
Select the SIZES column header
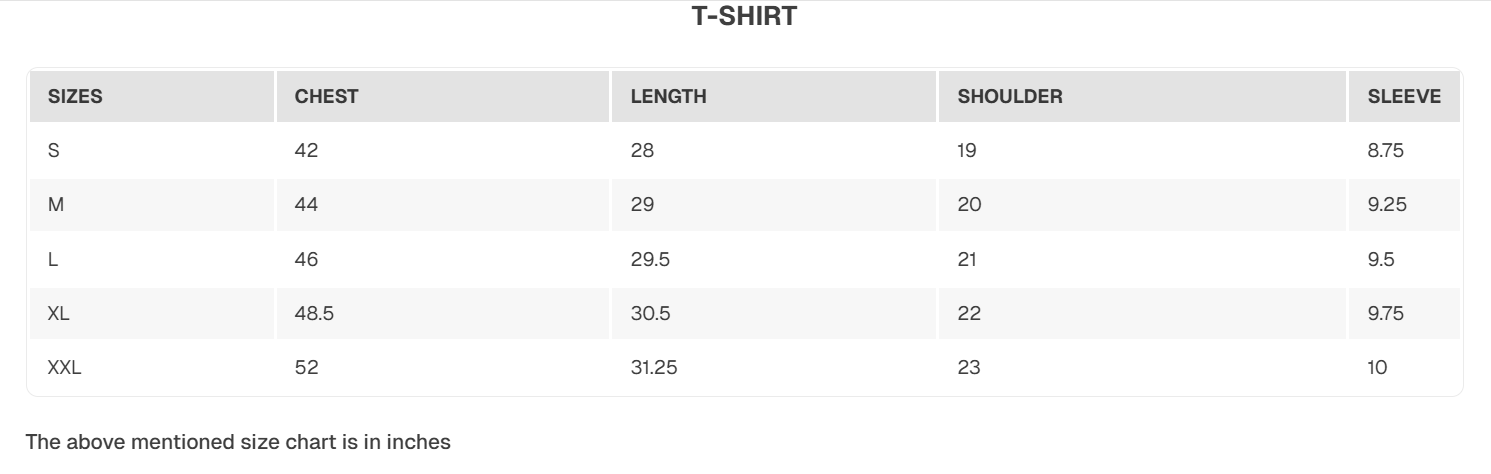click(x=75, y=97)
